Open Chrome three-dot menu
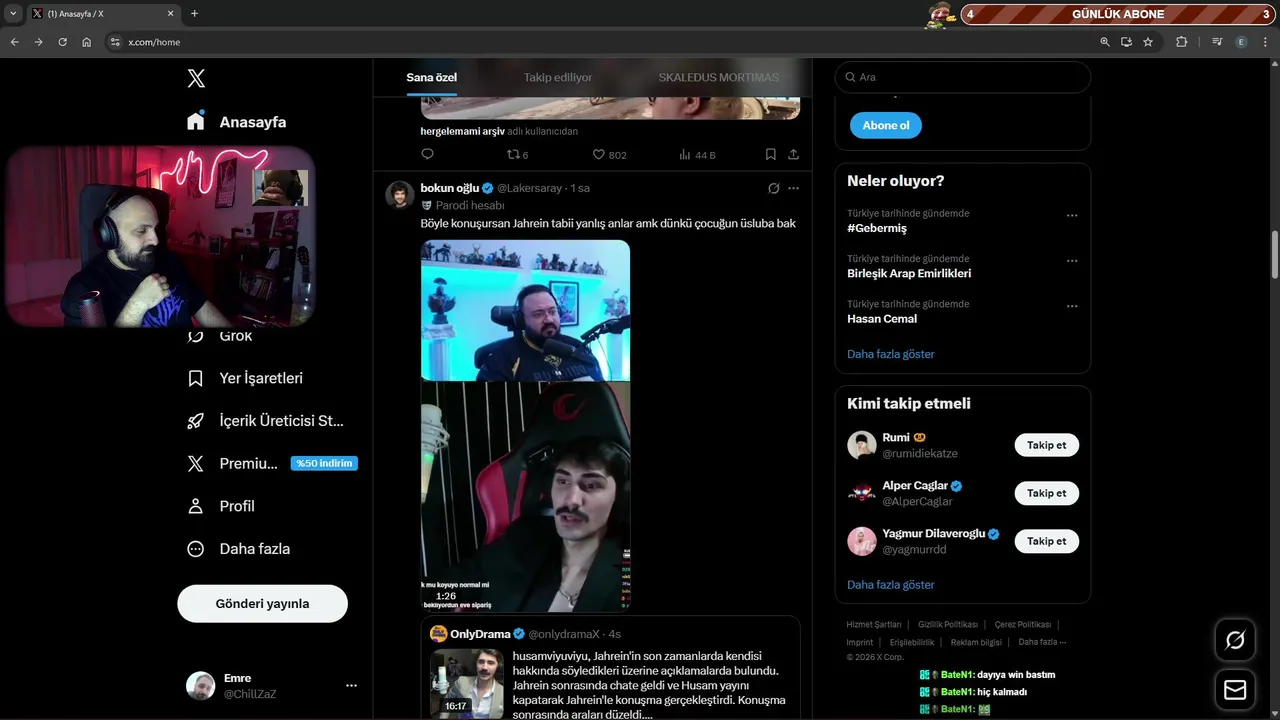 coord(1265,42)
